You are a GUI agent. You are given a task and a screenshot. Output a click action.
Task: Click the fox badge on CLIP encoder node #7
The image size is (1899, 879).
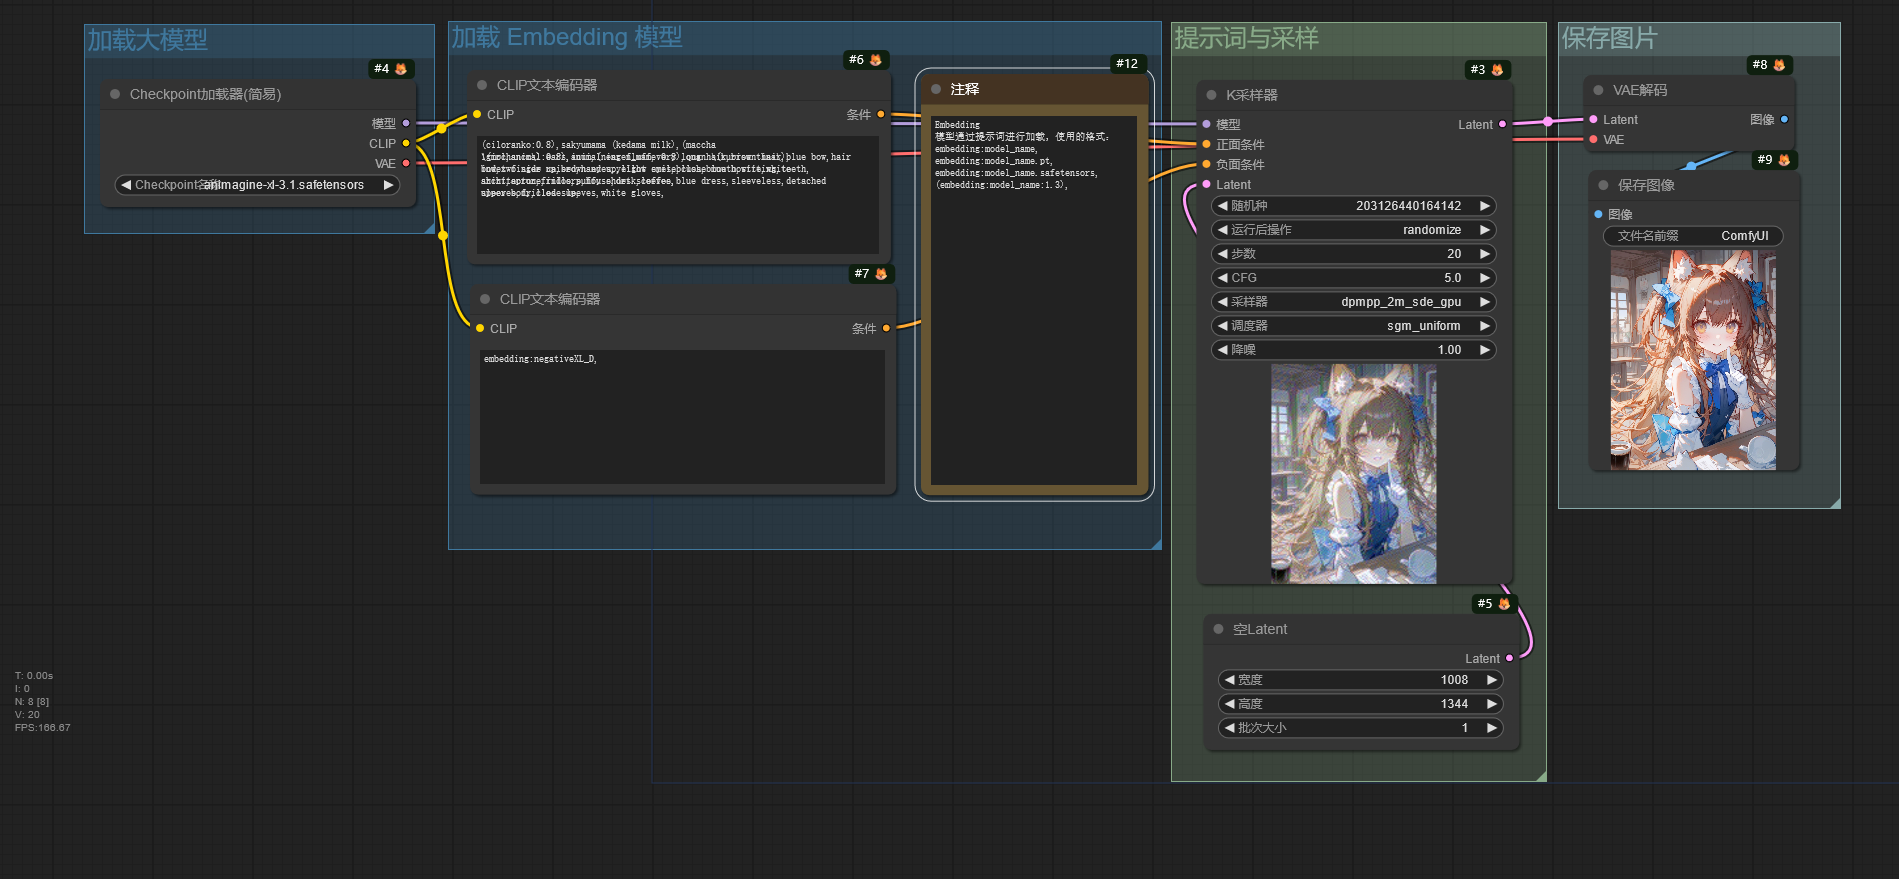[881, 274]
